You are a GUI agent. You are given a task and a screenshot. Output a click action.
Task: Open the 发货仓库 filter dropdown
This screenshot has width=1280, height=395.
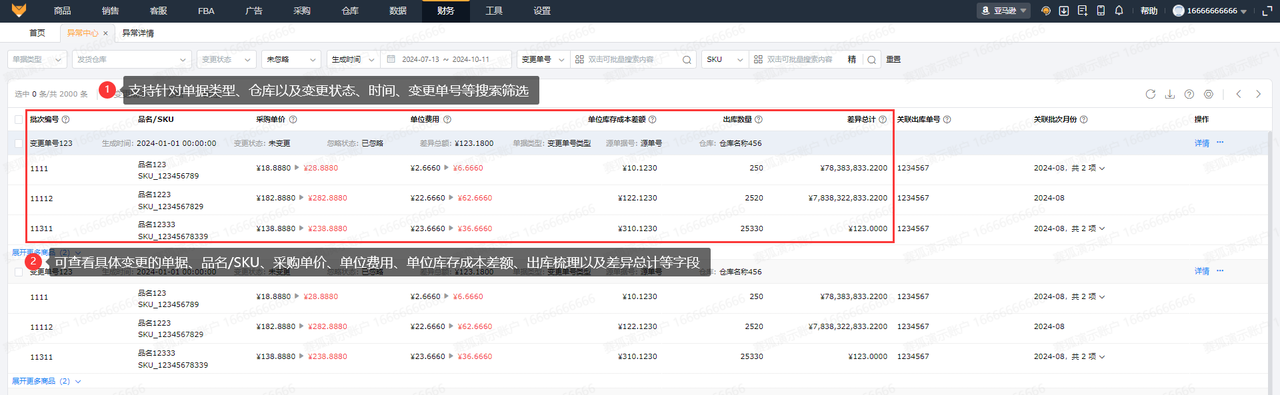pyautogui.click(x=131, y=60)
